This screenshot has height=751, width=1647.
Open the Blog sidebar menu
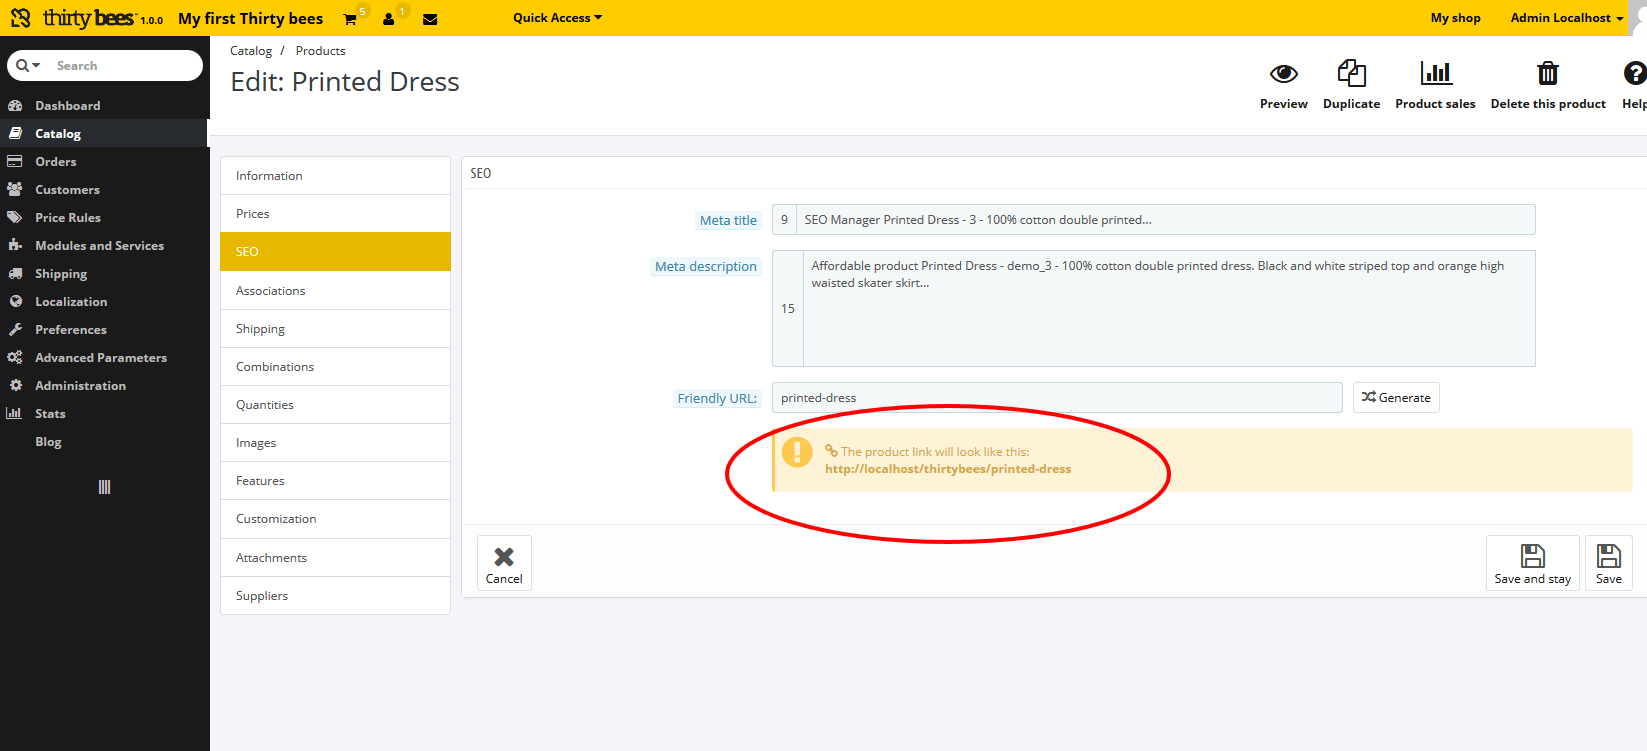[104, 441]
